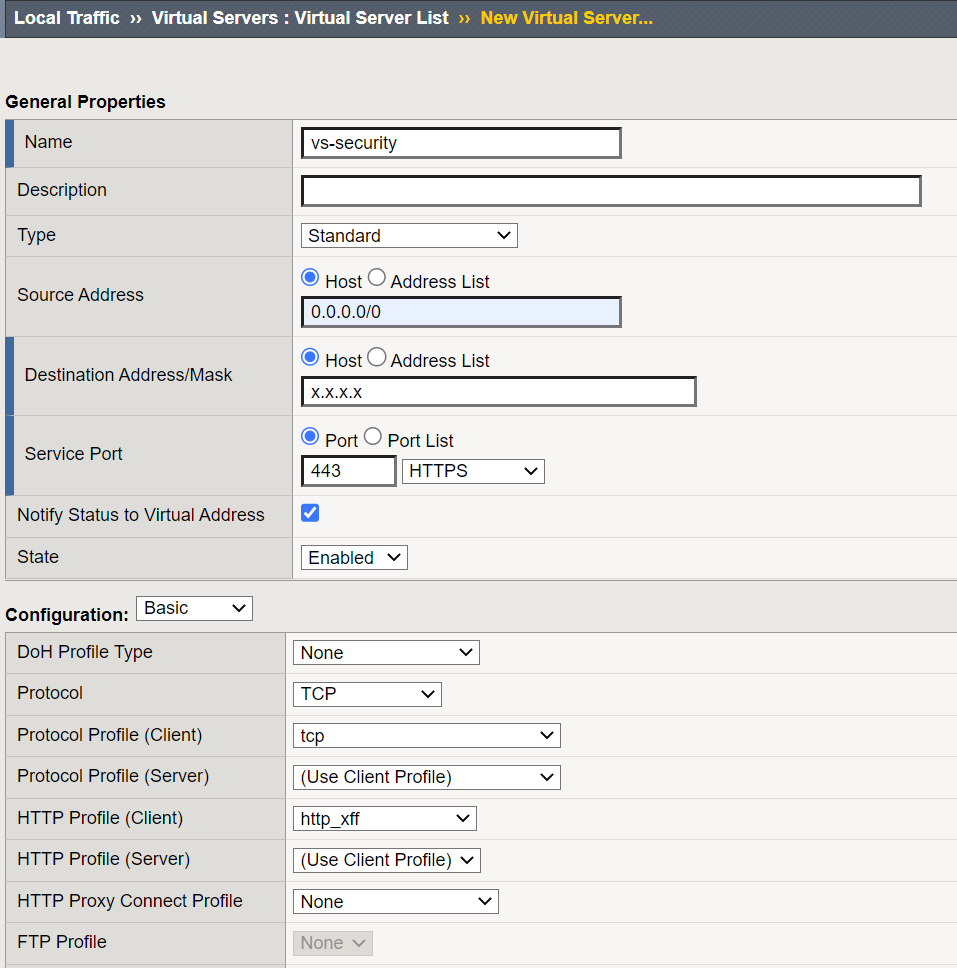
Task: Open the Protocol Profile (Server) dropdown
Action: [x=427, y=777]
